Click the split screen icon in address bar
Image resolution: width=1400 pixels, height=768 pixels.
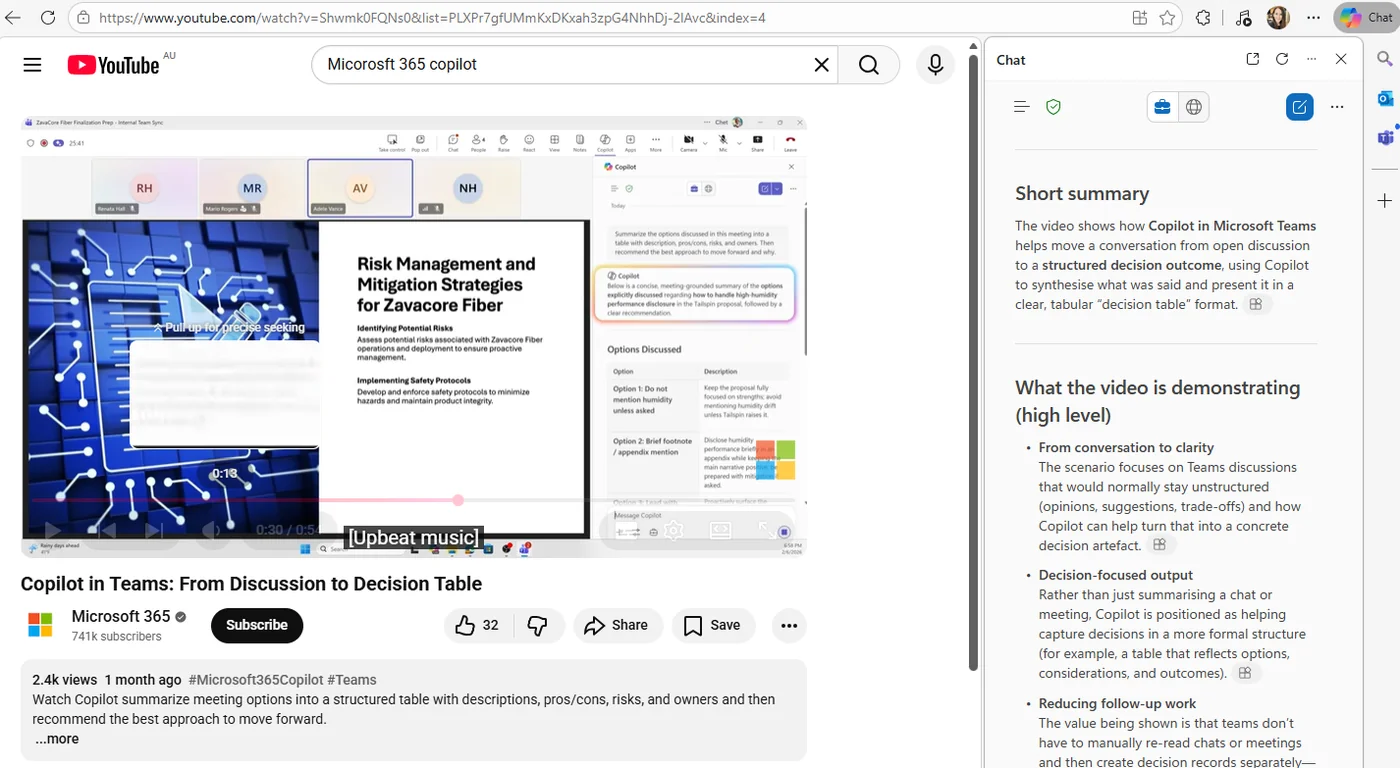1139,18
